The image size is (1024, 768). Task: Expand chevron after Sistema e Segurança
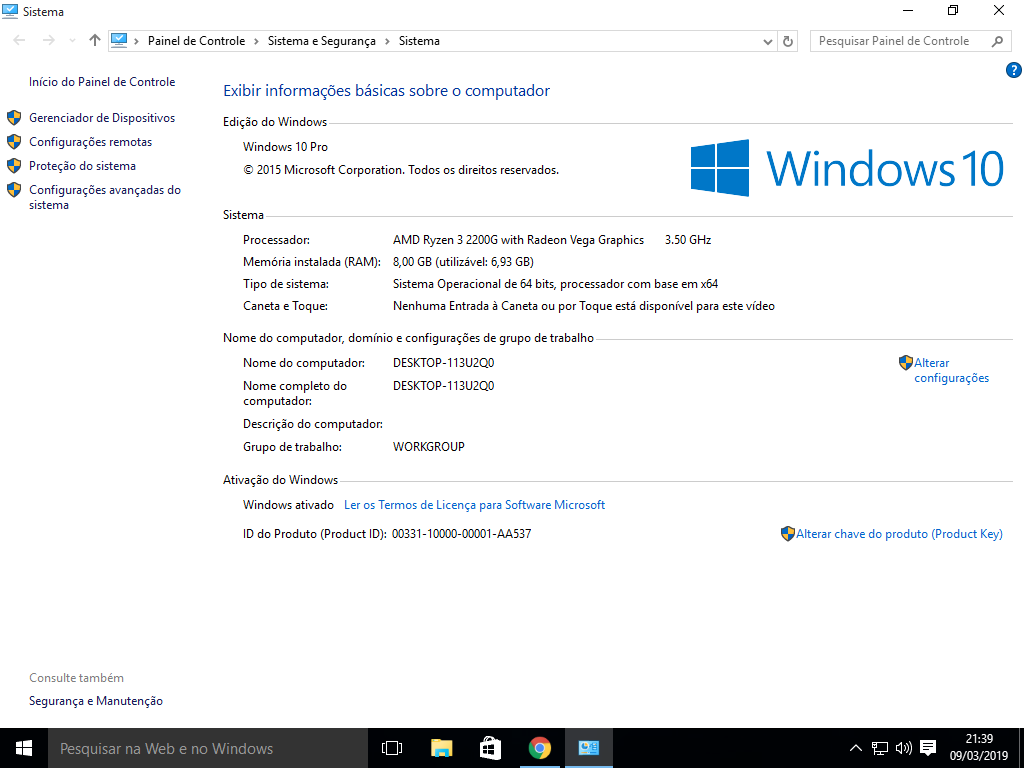(x=387, y=41)
